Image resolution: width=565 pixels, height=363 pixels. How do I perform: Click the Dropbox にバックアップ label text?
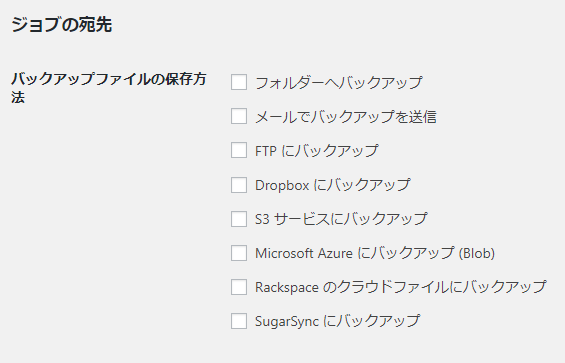(x=333, y=185)
